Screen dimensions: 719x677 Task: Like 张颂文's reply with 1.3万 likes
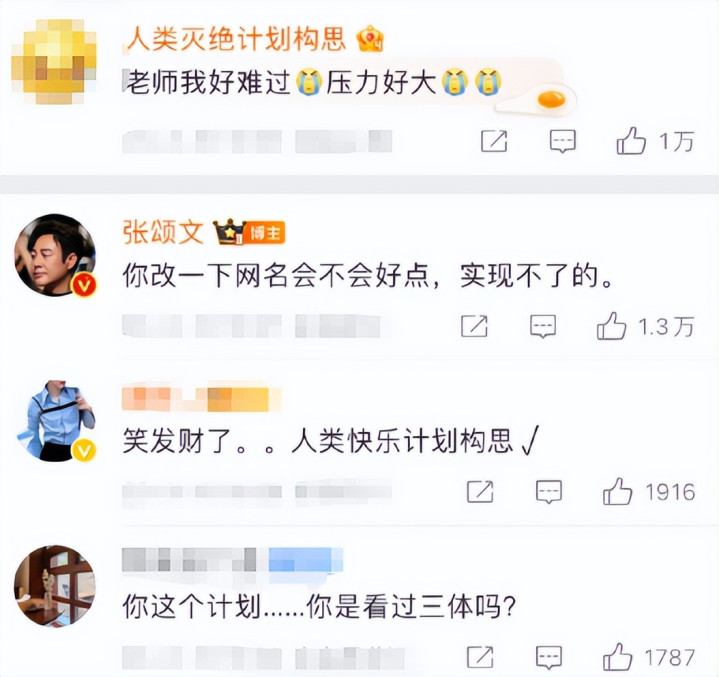[x=611, y=326]
